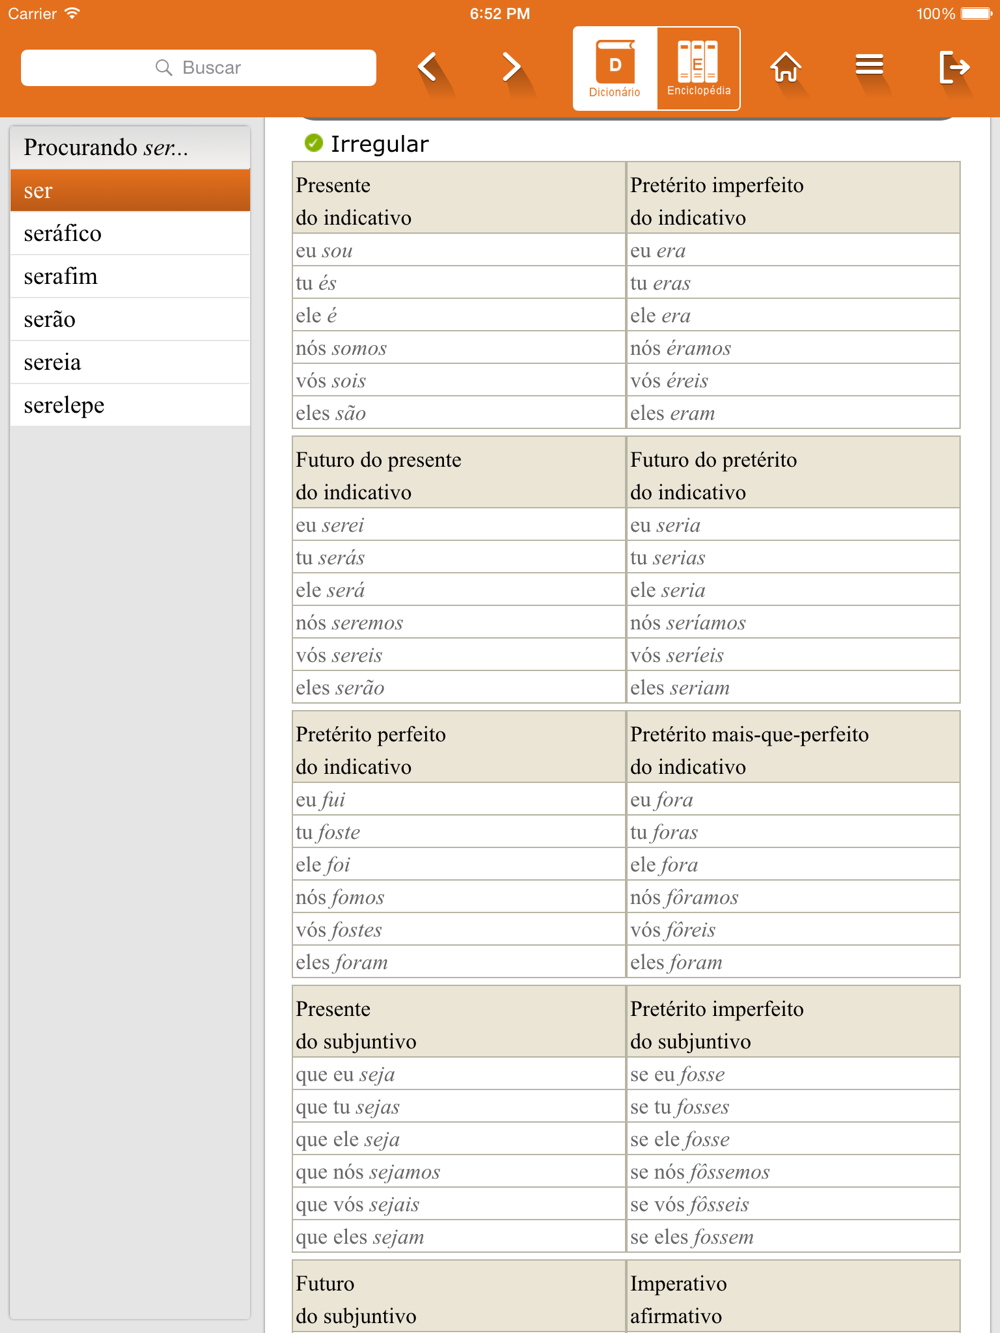Tap the 'ele será' cell

(x=459, y=590)
